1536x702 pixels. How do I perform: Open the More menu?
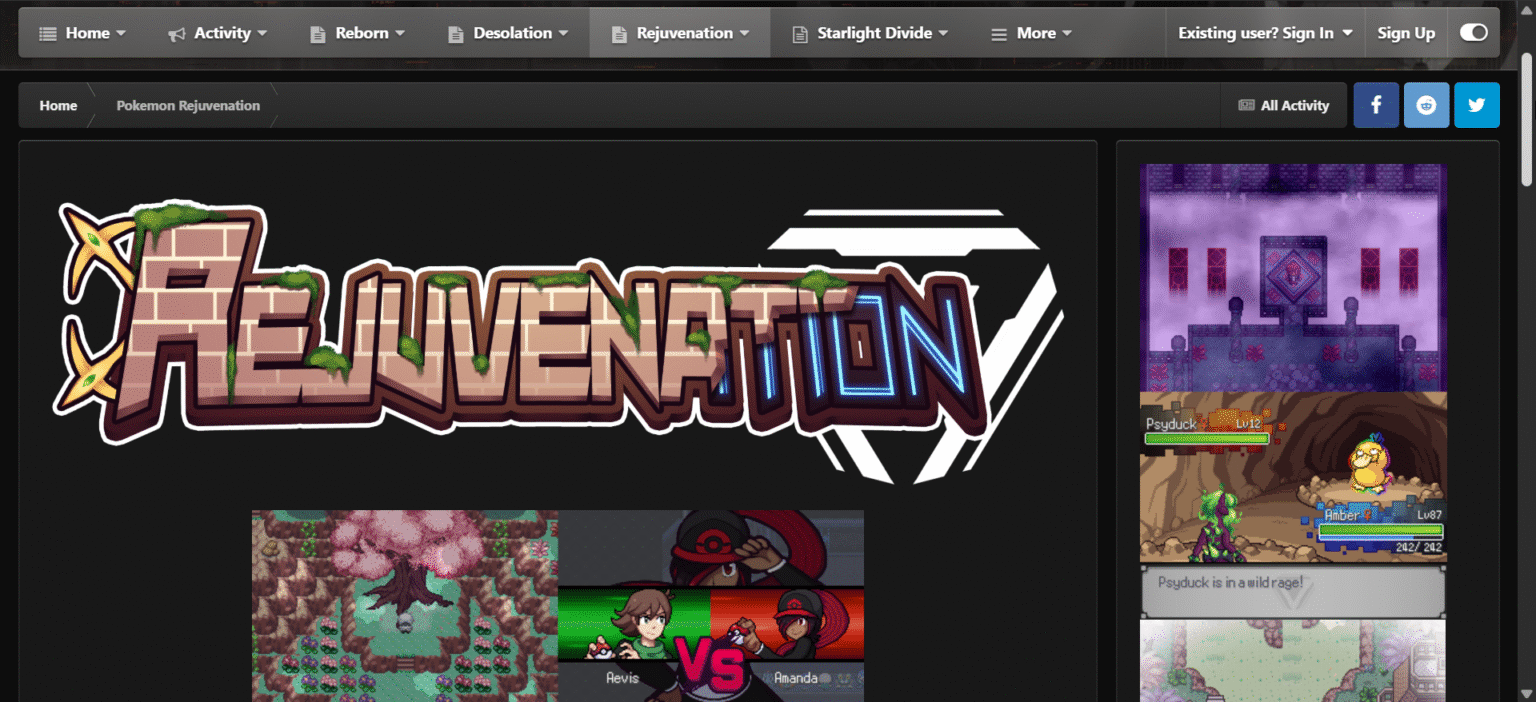[1031, 33]
